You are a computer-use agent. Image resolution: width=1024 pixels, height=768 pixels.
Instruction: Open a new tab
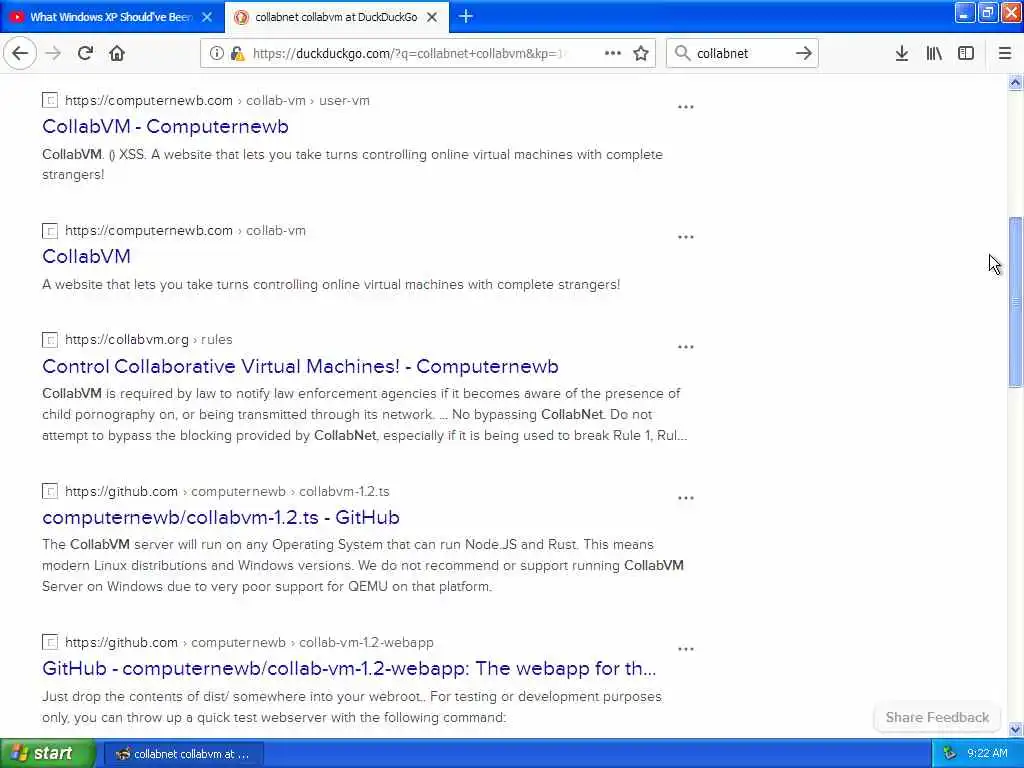(466, 17)
